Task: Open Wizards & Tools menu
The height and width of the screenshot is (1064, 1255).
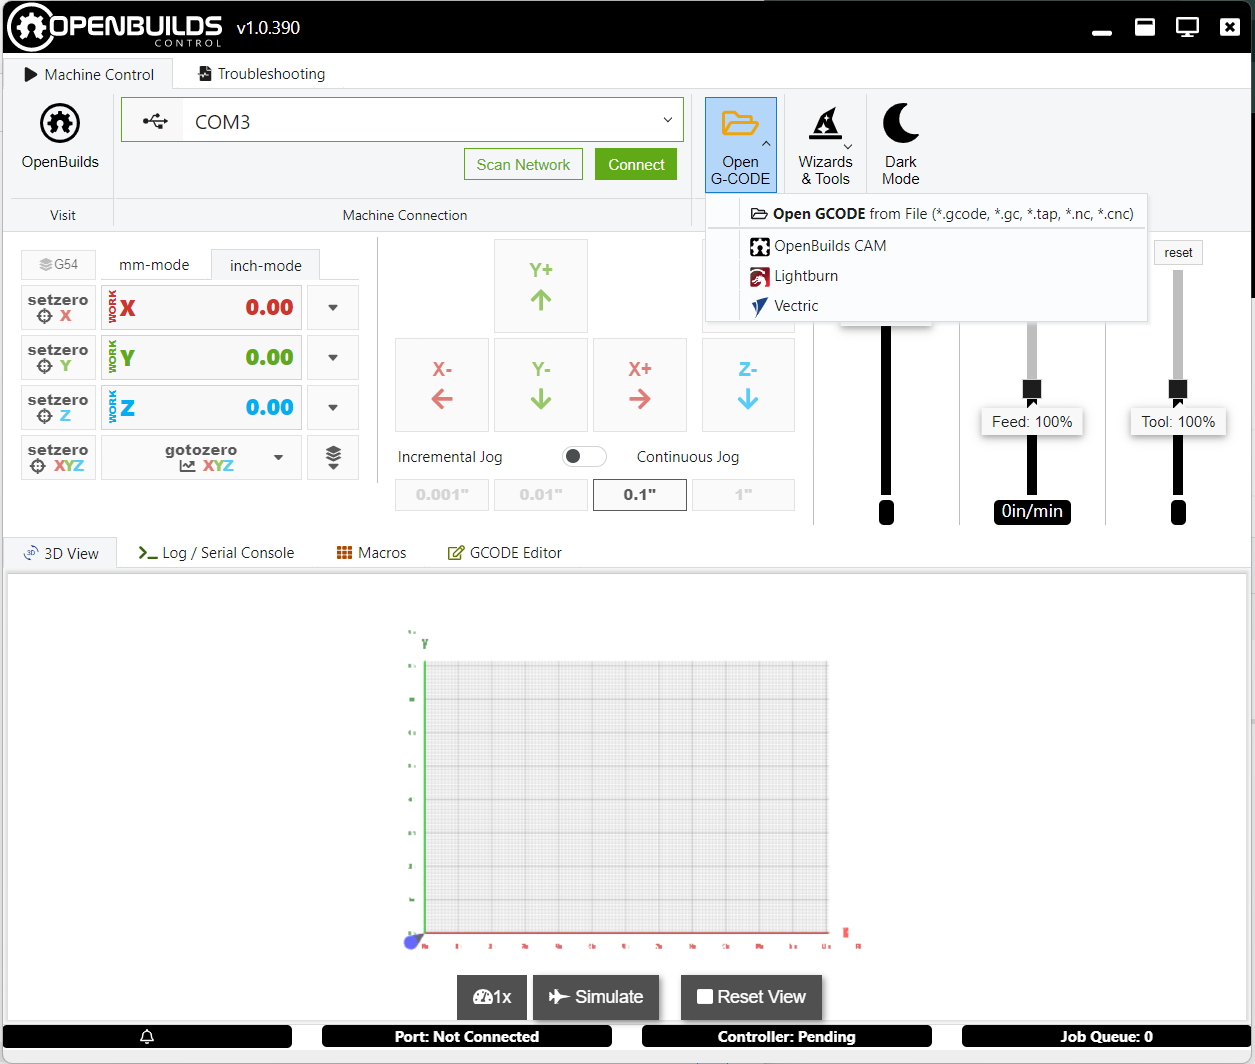Action: 825,145
